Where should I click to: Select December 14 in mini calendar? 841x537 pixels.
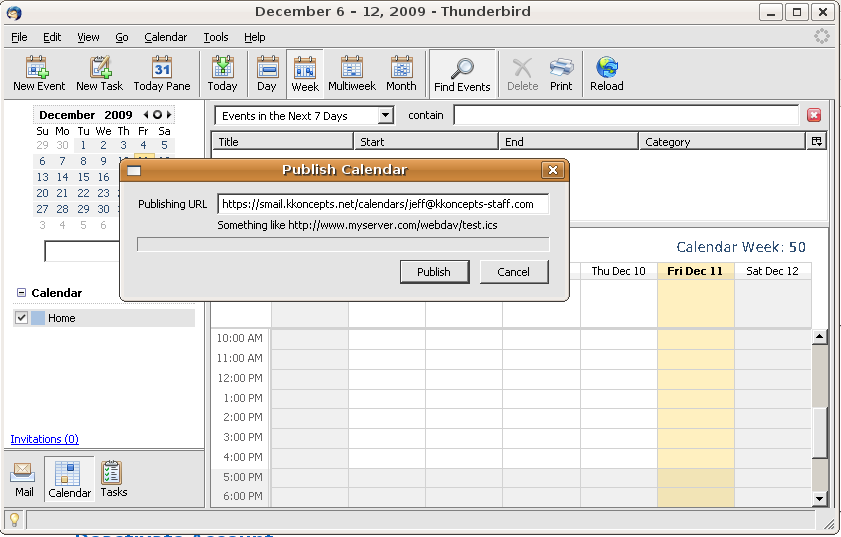tap(62, 177)
